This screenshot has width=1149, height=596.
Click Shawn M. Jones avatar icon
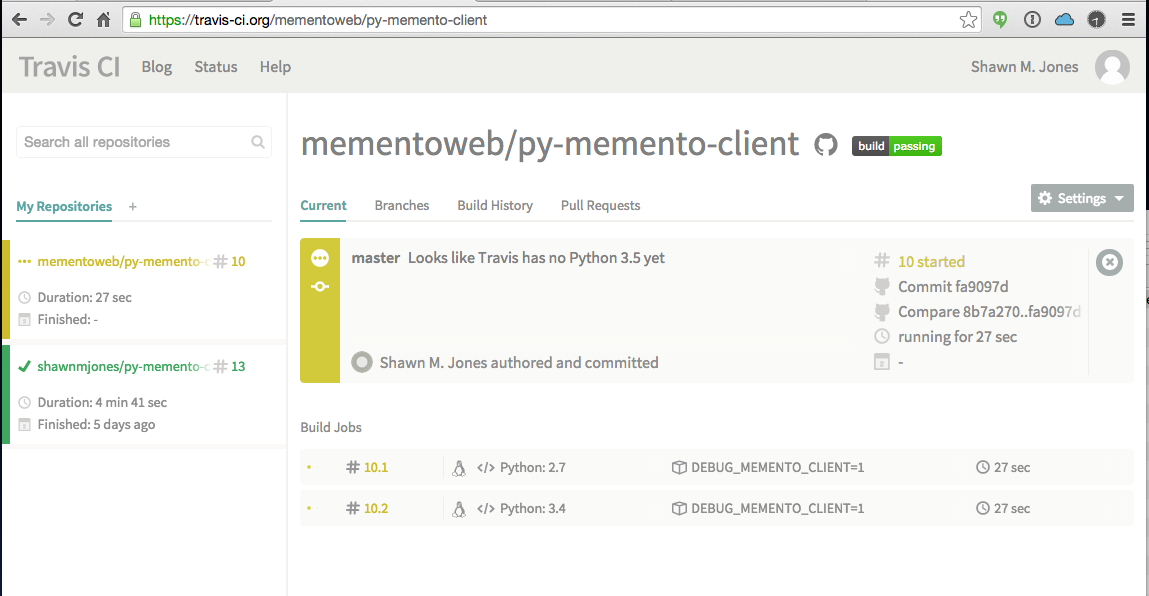pyautogui.click(x=1112, y=67)
